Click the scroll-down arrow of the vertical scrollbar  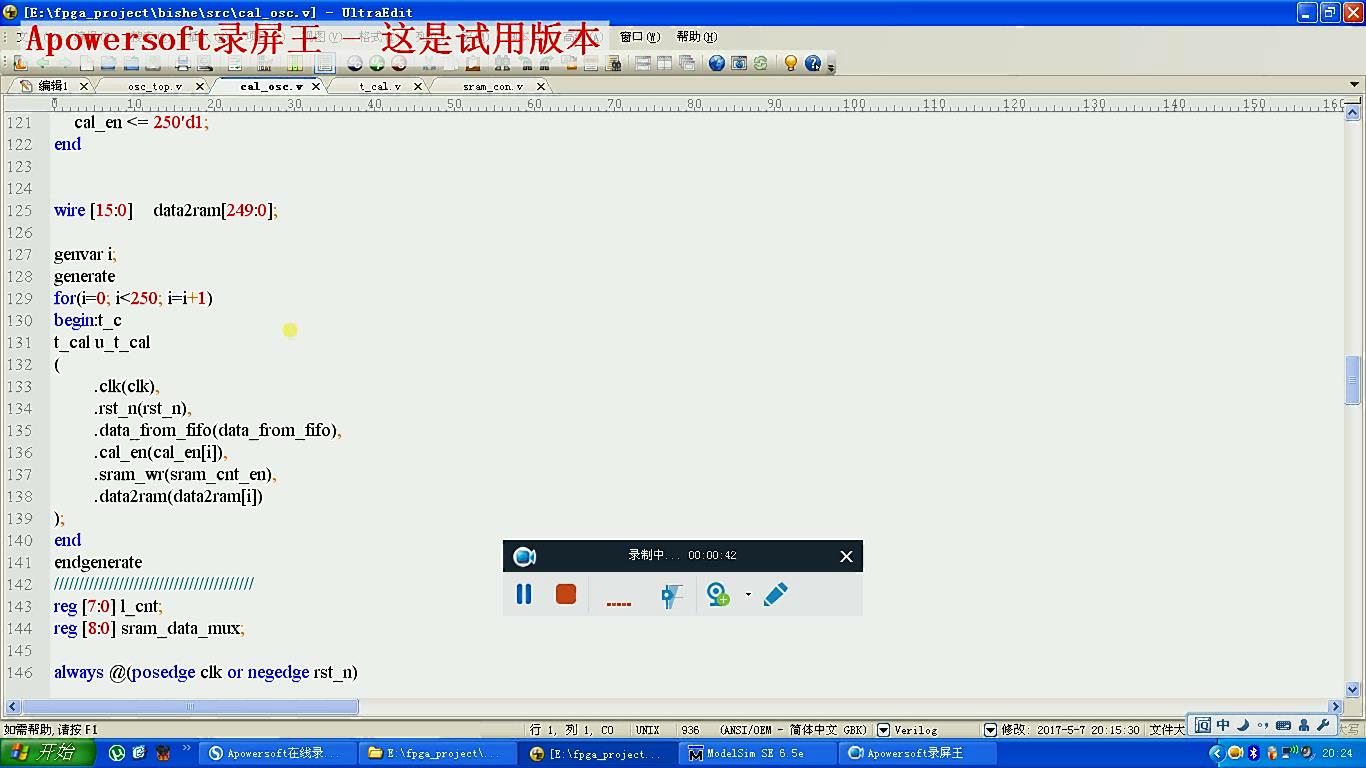pos(1353,689)
